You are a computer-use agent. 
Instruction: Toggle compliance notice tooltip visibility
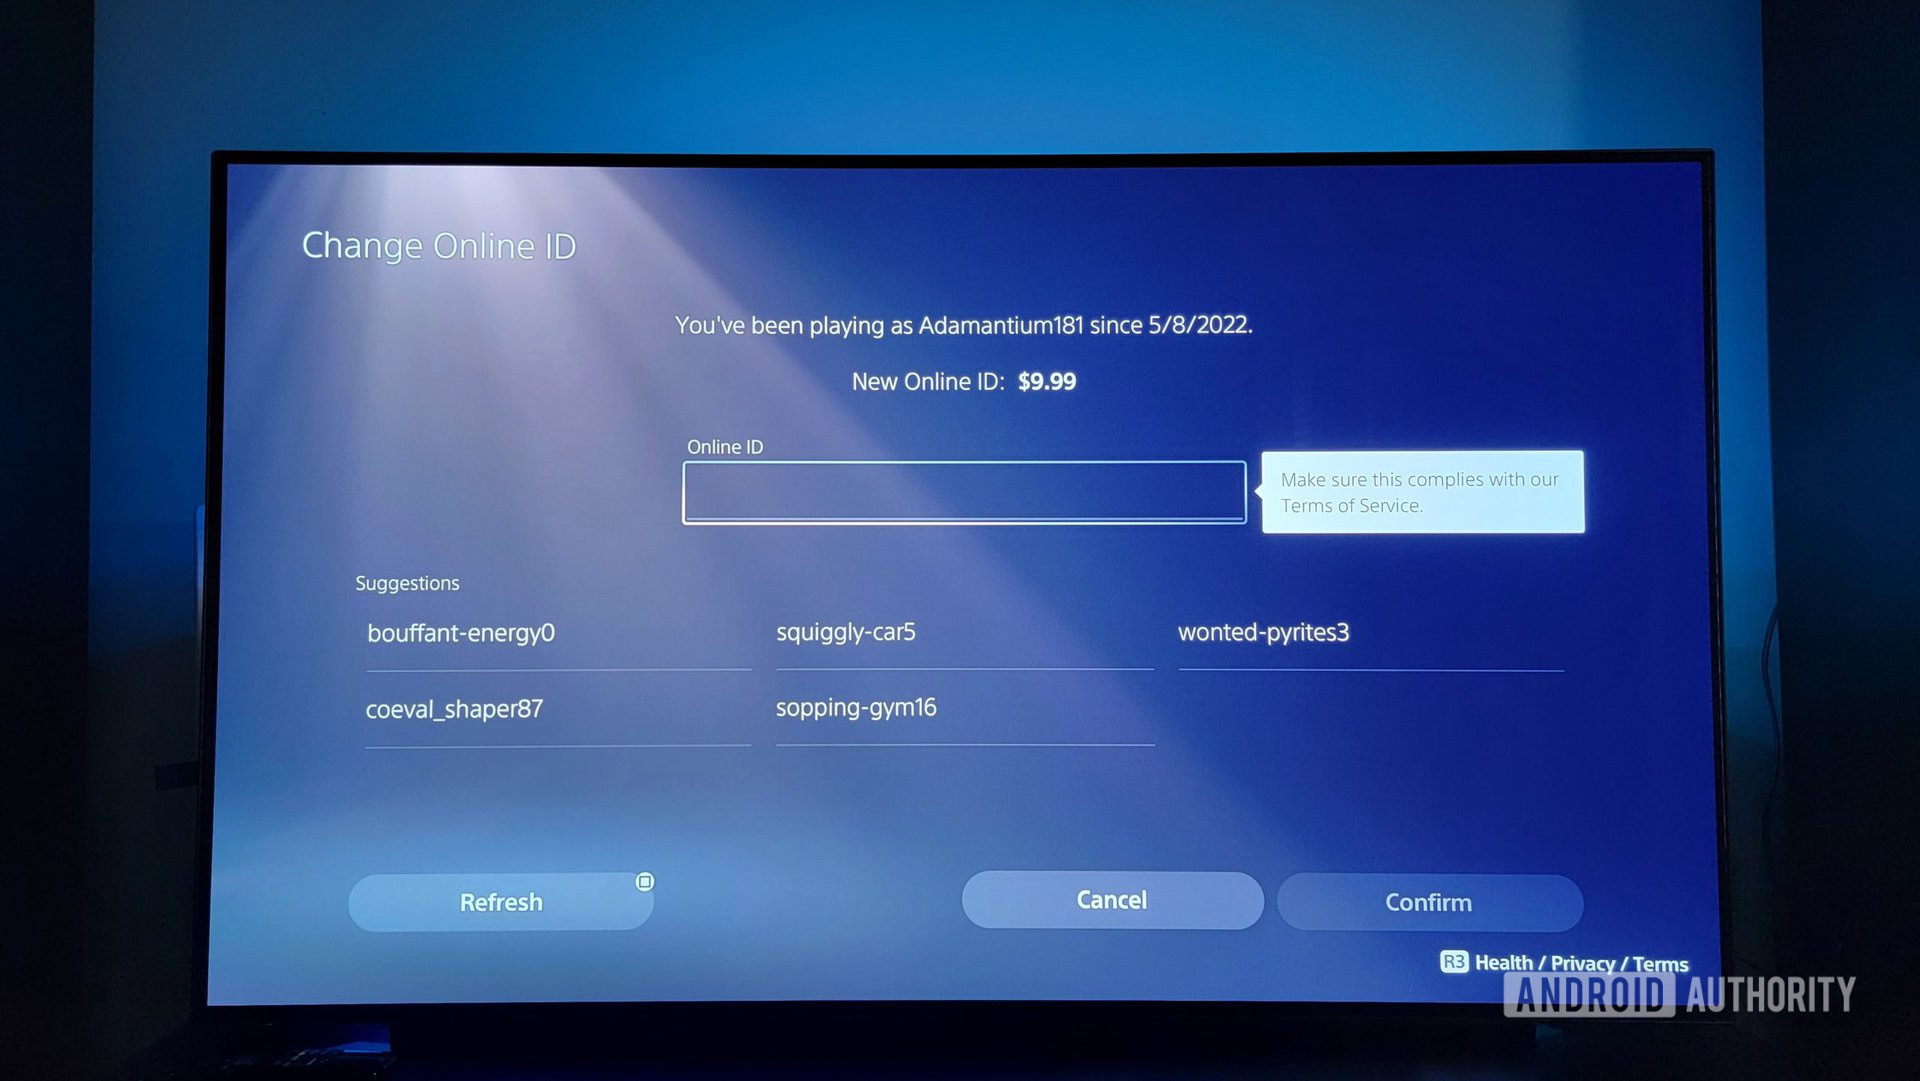[1423, 490]
